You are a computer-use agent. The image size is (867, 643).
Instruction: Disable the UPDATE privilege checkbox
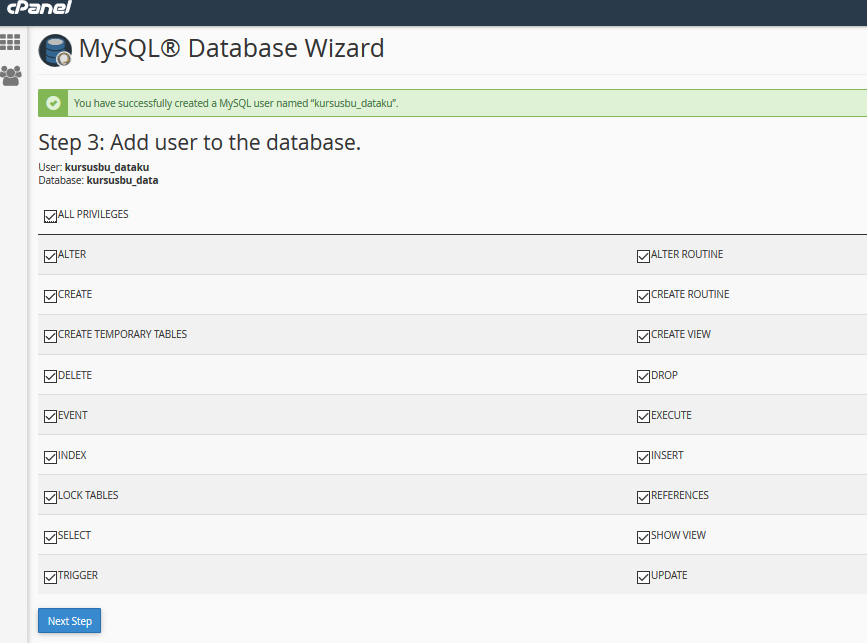coord(643,577)
